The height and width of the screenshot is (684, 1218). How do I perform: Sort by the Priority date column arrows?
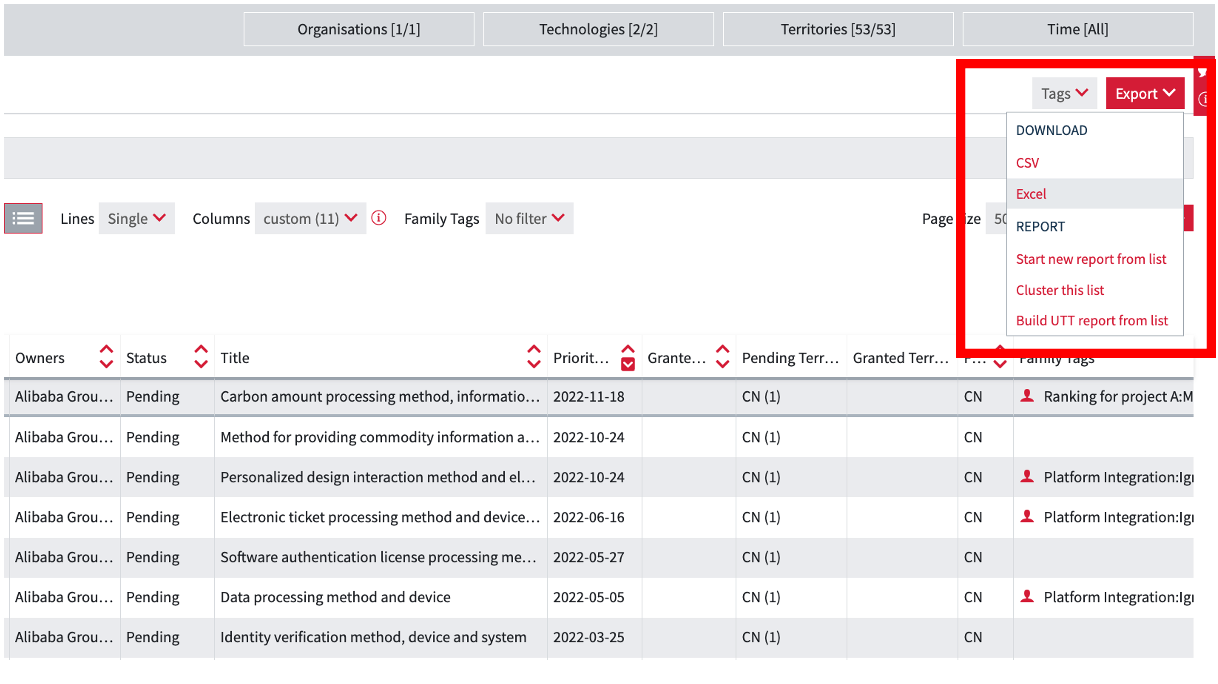(x=628, y=357)
